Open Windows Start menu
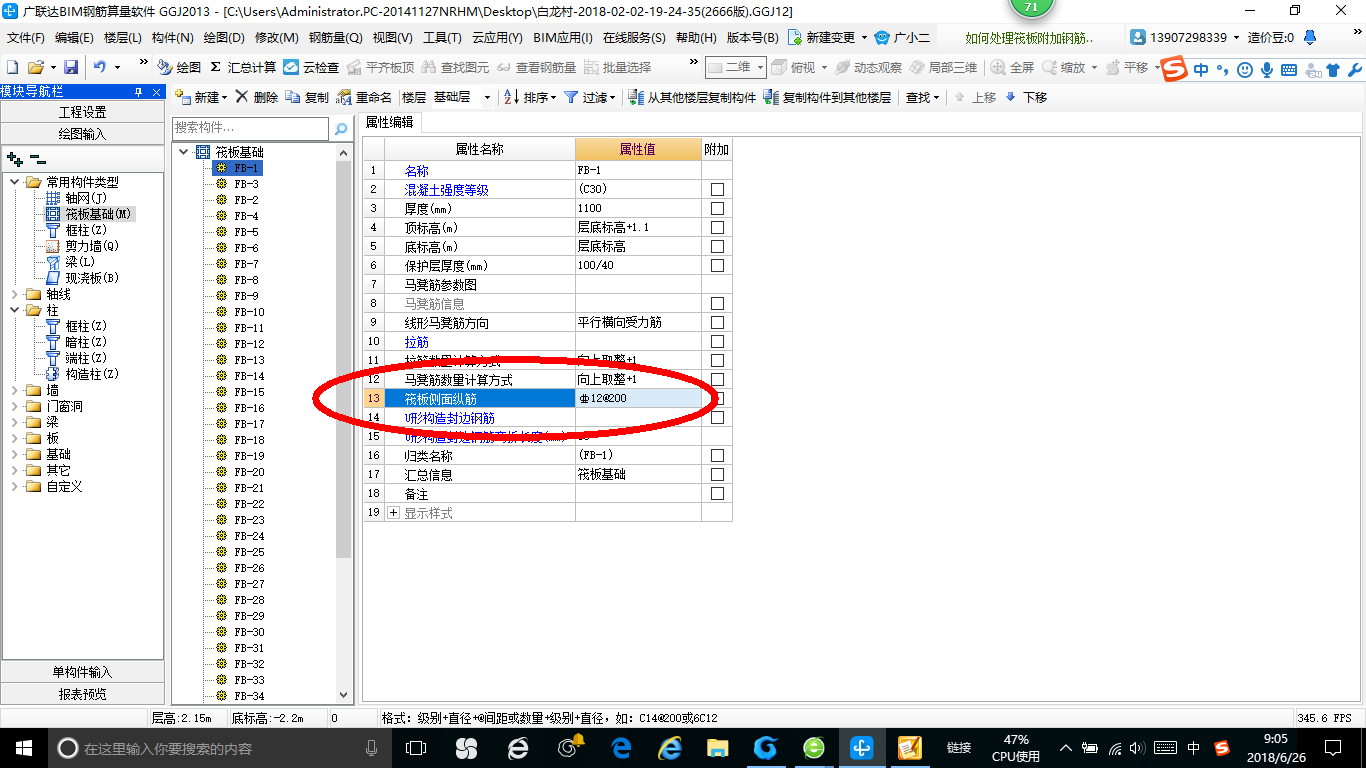The image size is (1366, 768). (22, 747)
